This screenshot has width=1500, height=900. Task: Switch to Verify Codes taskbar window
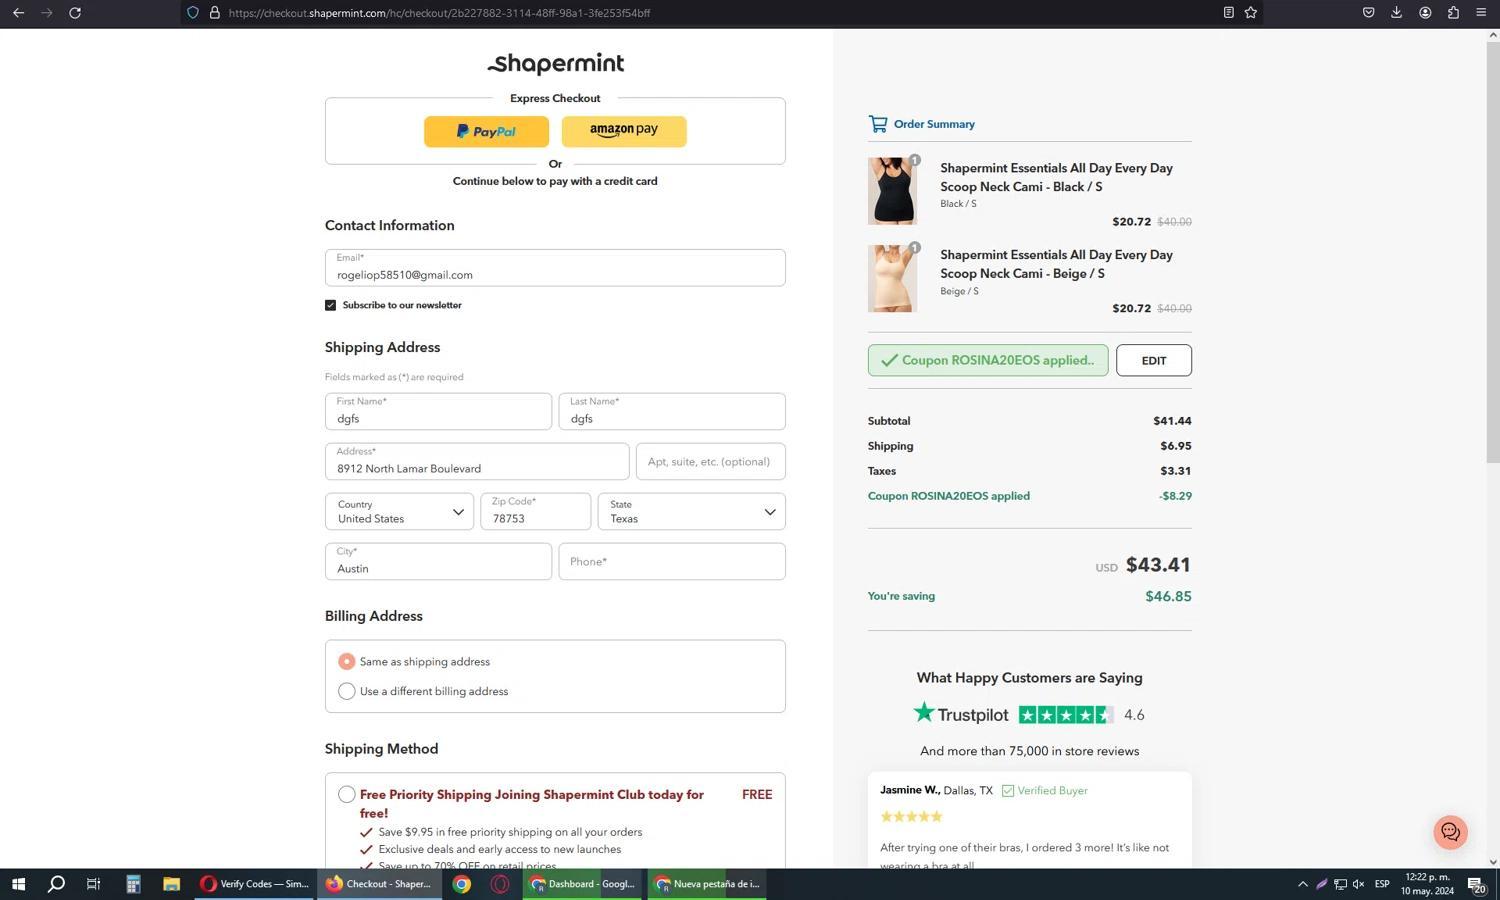coord(255,884)
